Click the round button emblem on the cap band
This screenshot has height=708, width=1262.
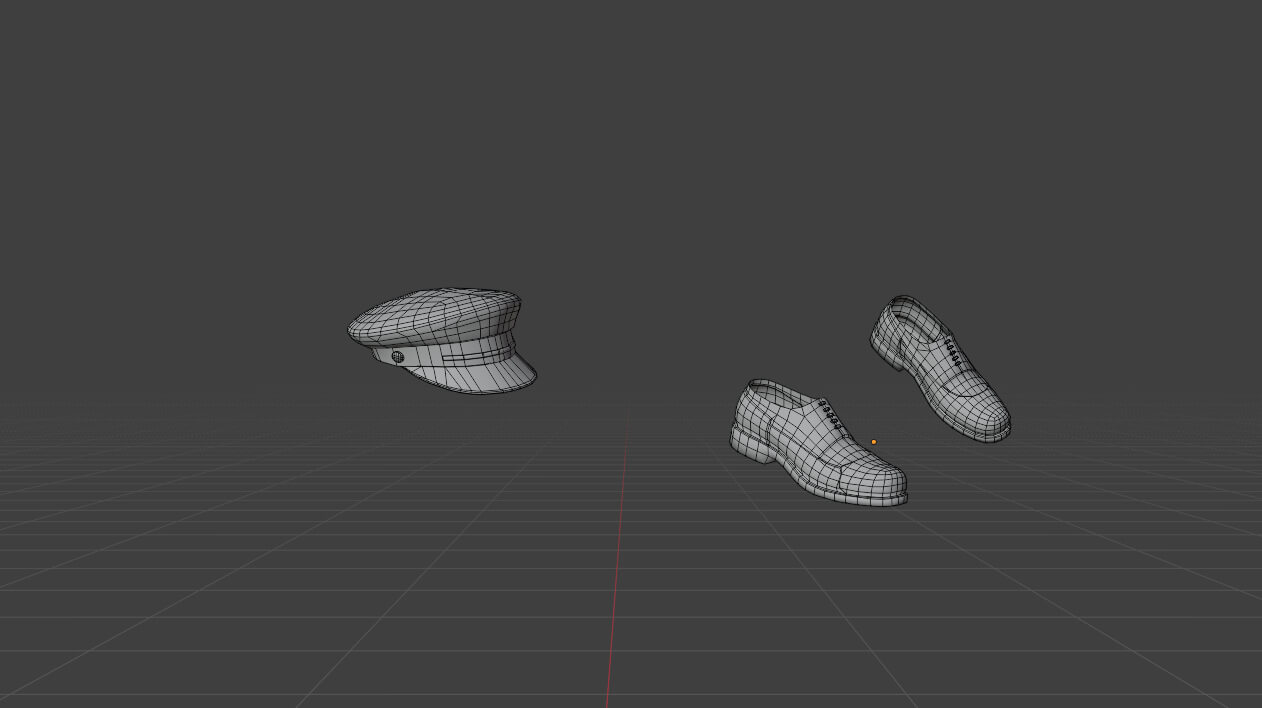(x=397, y=357)
